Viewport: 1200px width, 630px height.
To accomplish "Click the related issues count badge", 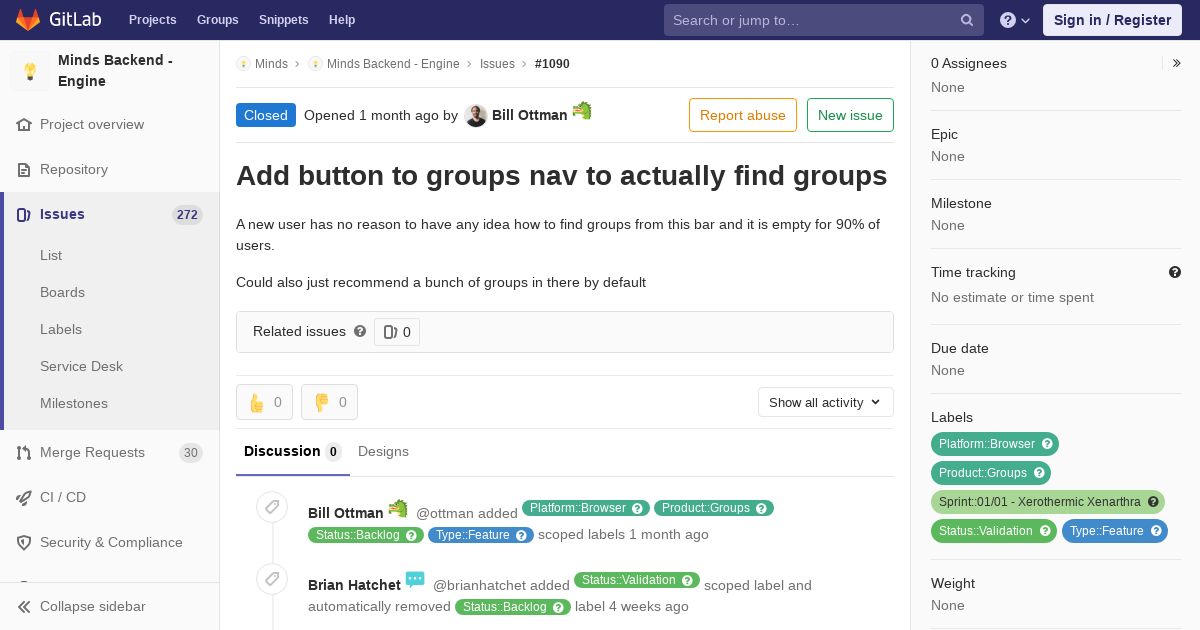I will 397,332.
